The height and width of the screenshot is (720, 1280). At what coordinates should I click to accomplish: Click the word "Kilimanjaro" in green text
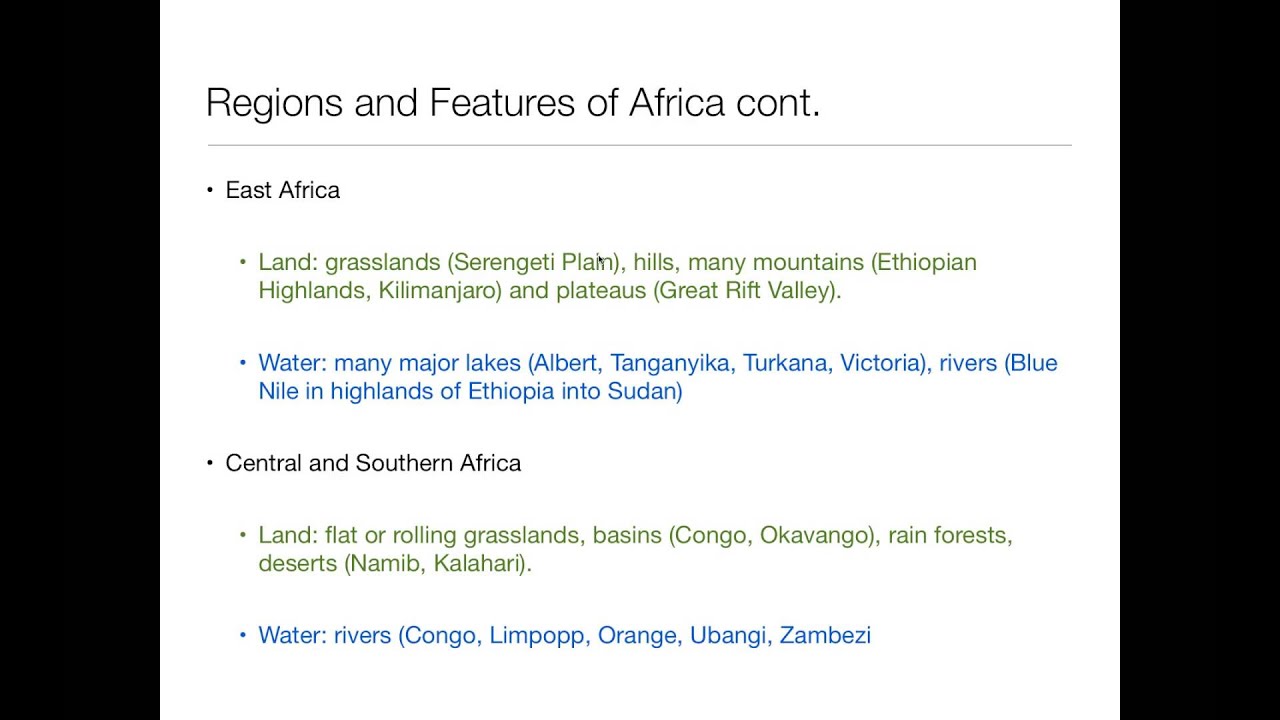[439, 290]
